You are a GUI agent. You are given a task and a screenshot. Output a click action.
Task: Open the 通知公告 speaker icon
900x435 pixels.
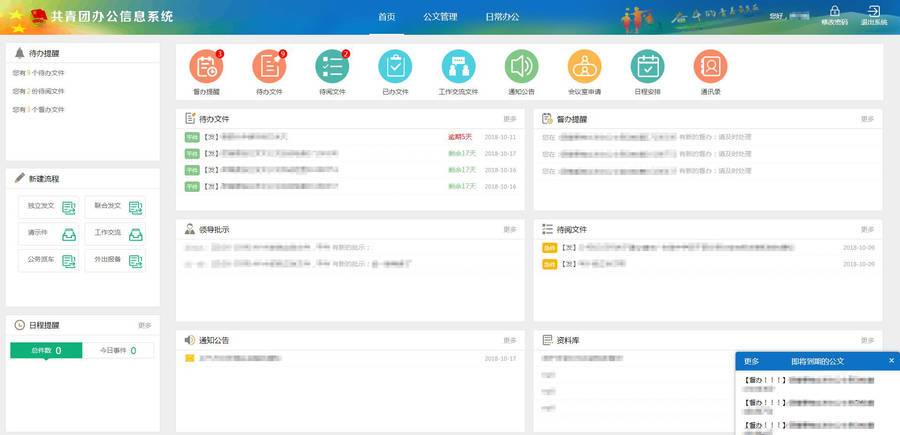click(521, 67)
